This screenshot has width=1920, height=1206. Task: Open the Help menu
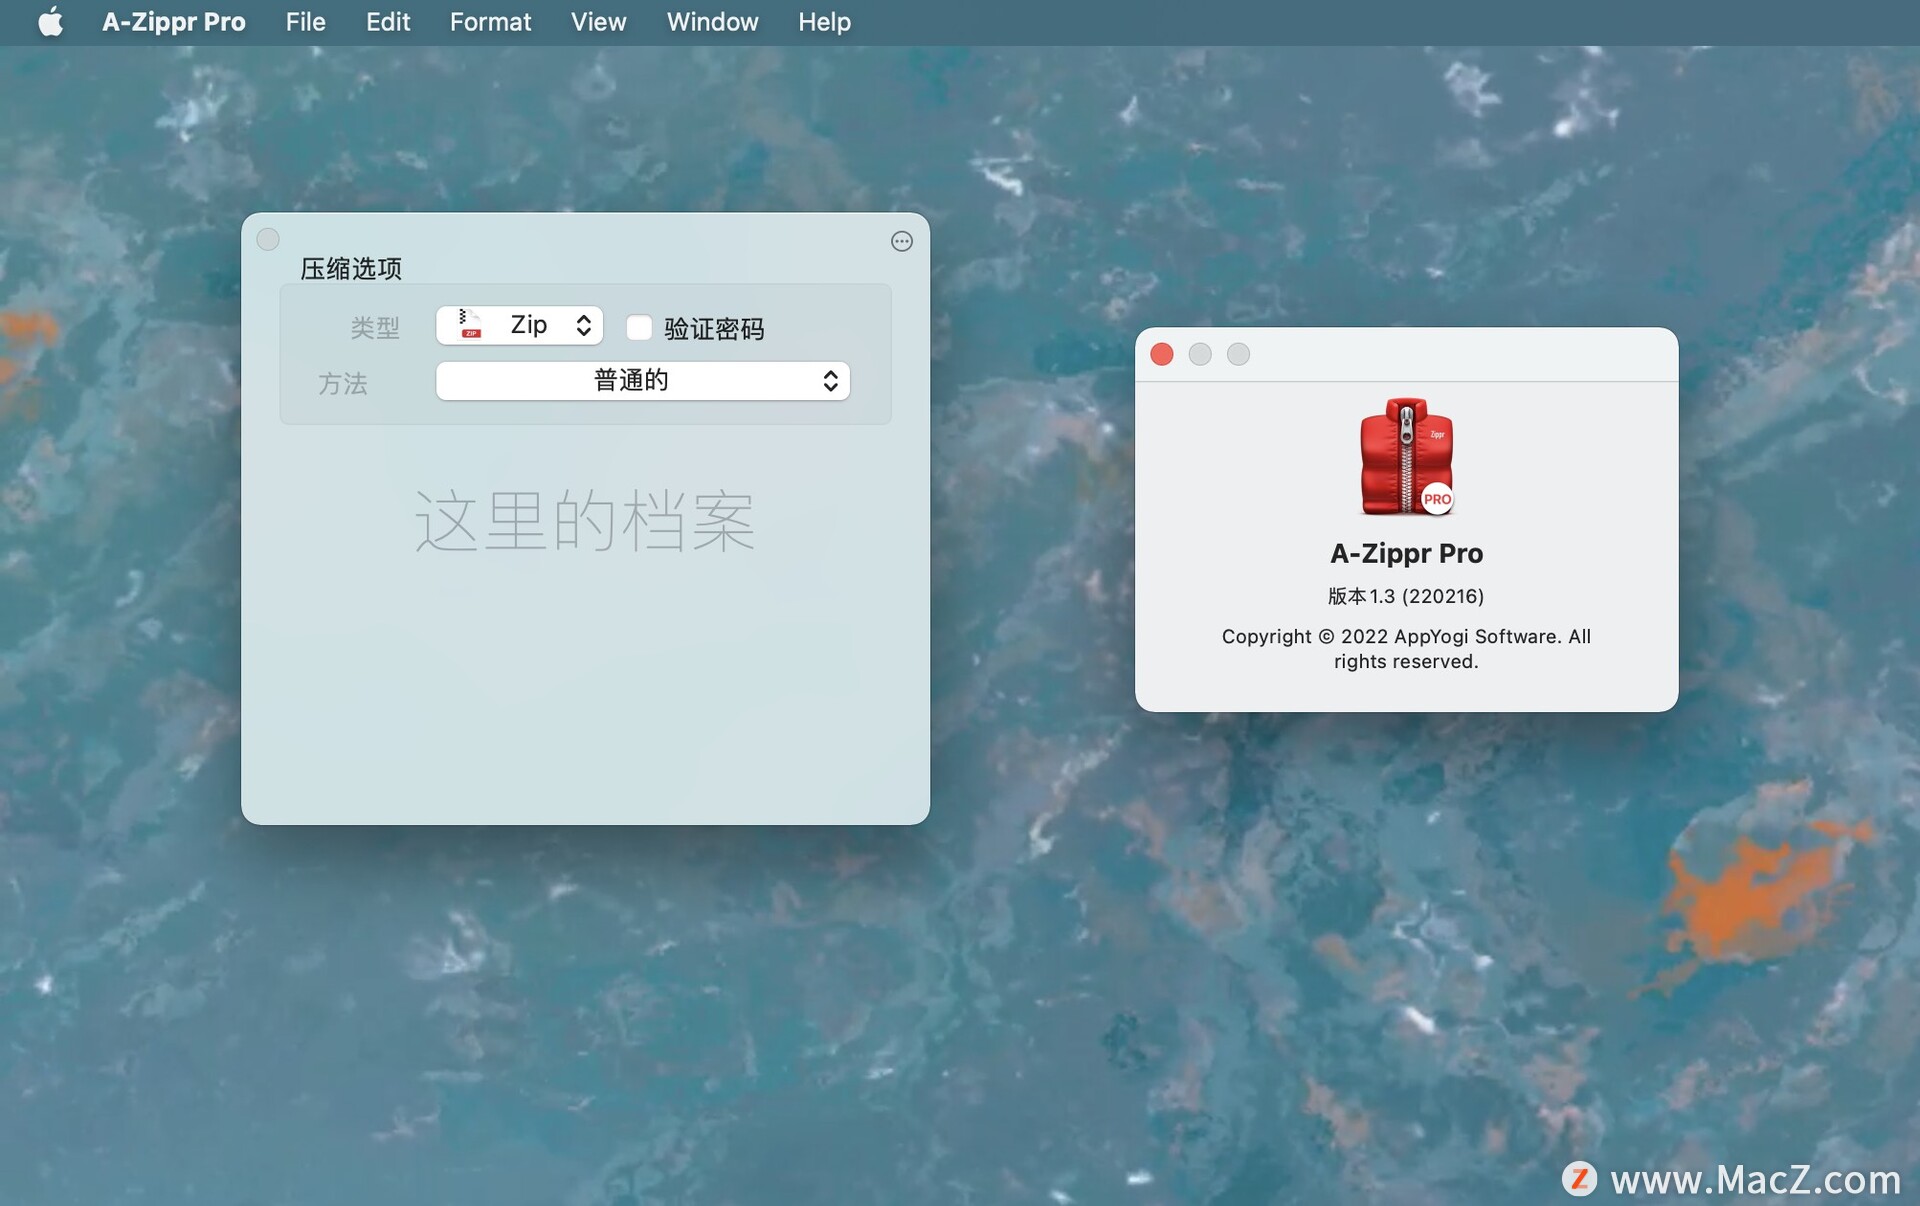tap(824, 22)
